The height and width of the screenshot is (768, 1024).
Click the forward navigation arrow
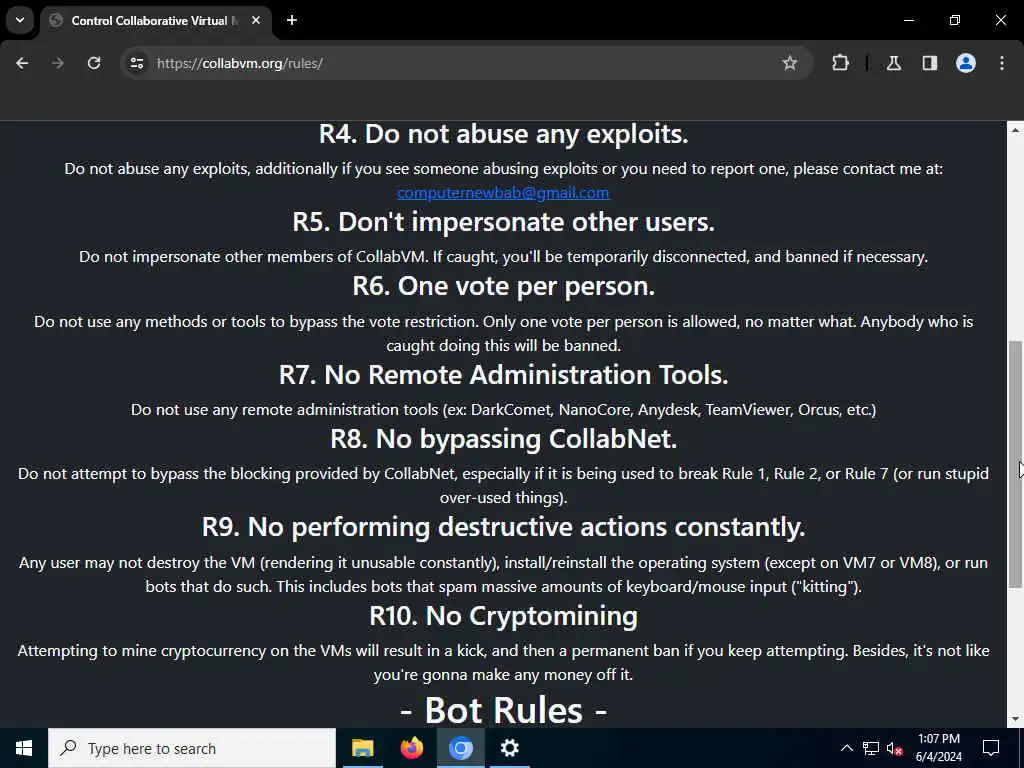click(58, 63)
